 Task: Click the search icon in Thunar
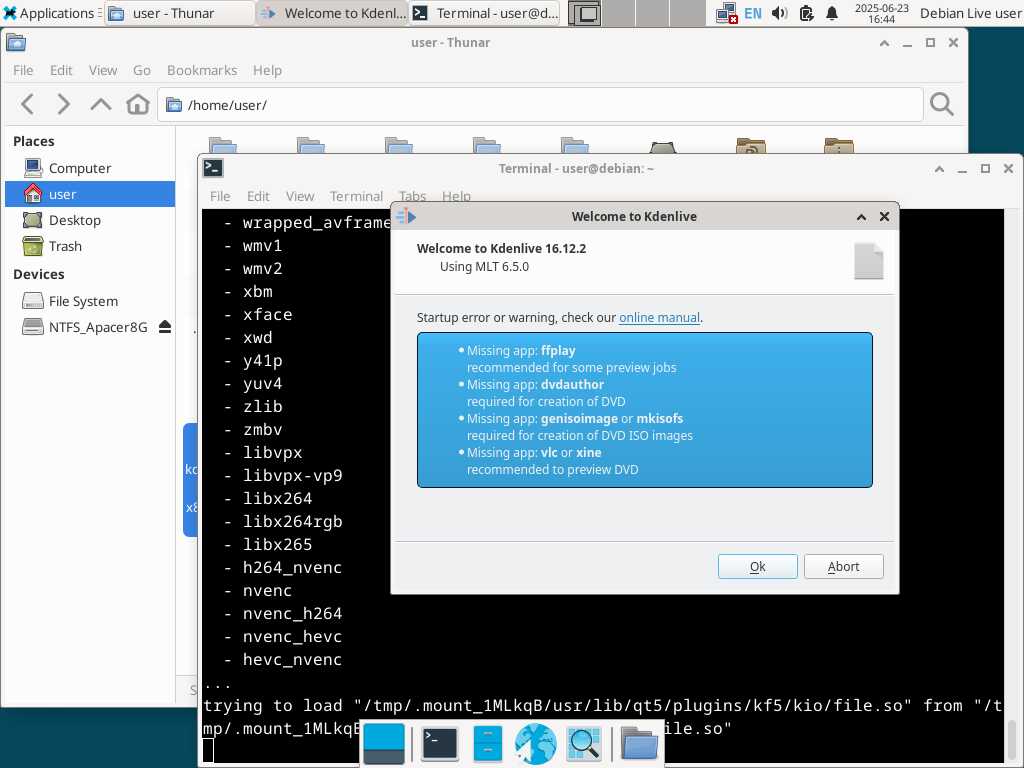tap(941, 104)
